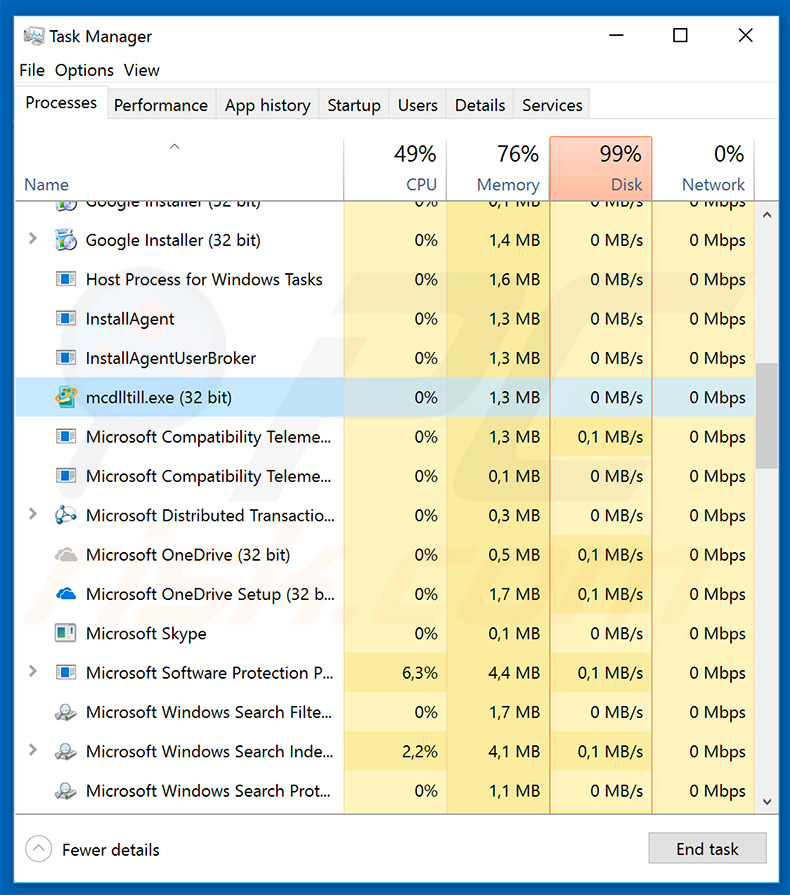Click the InstallAgentUserBroker process icon
The width and height of the screenshot is (790, 895).
[66, 358]
